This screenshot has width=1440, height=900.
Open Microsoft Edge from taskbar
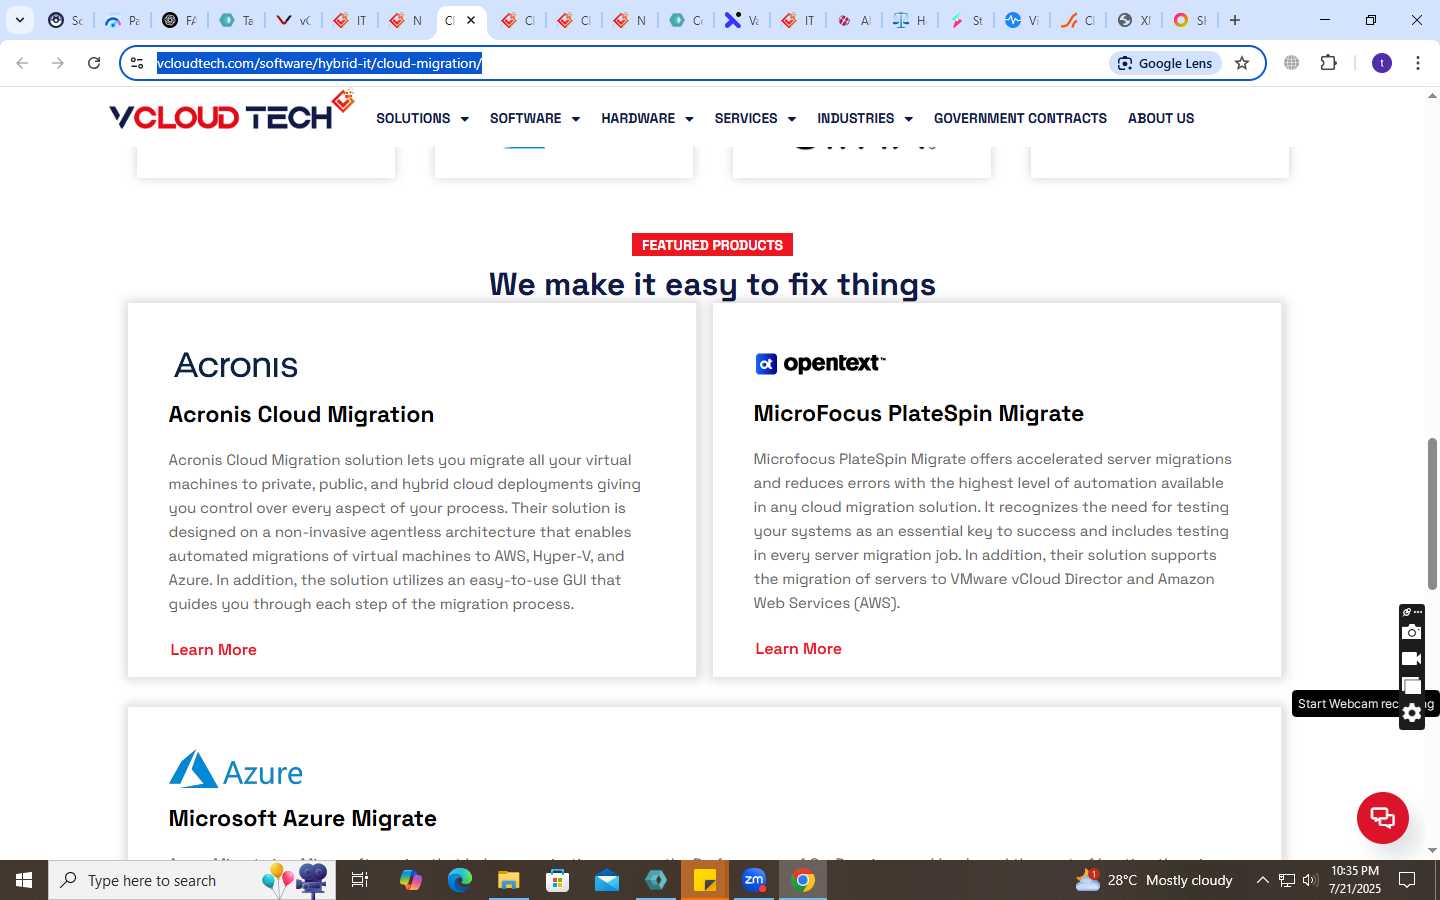459,880
